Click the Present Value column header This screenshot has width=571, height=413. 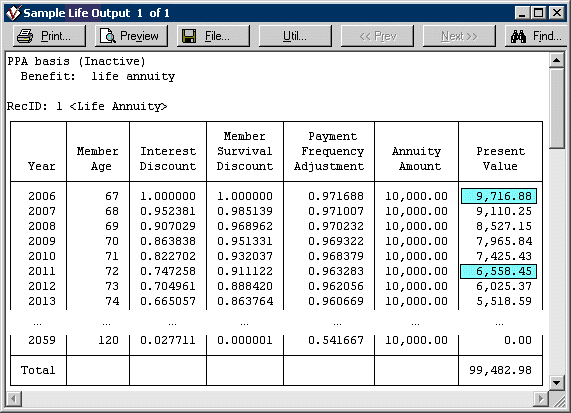500,158
